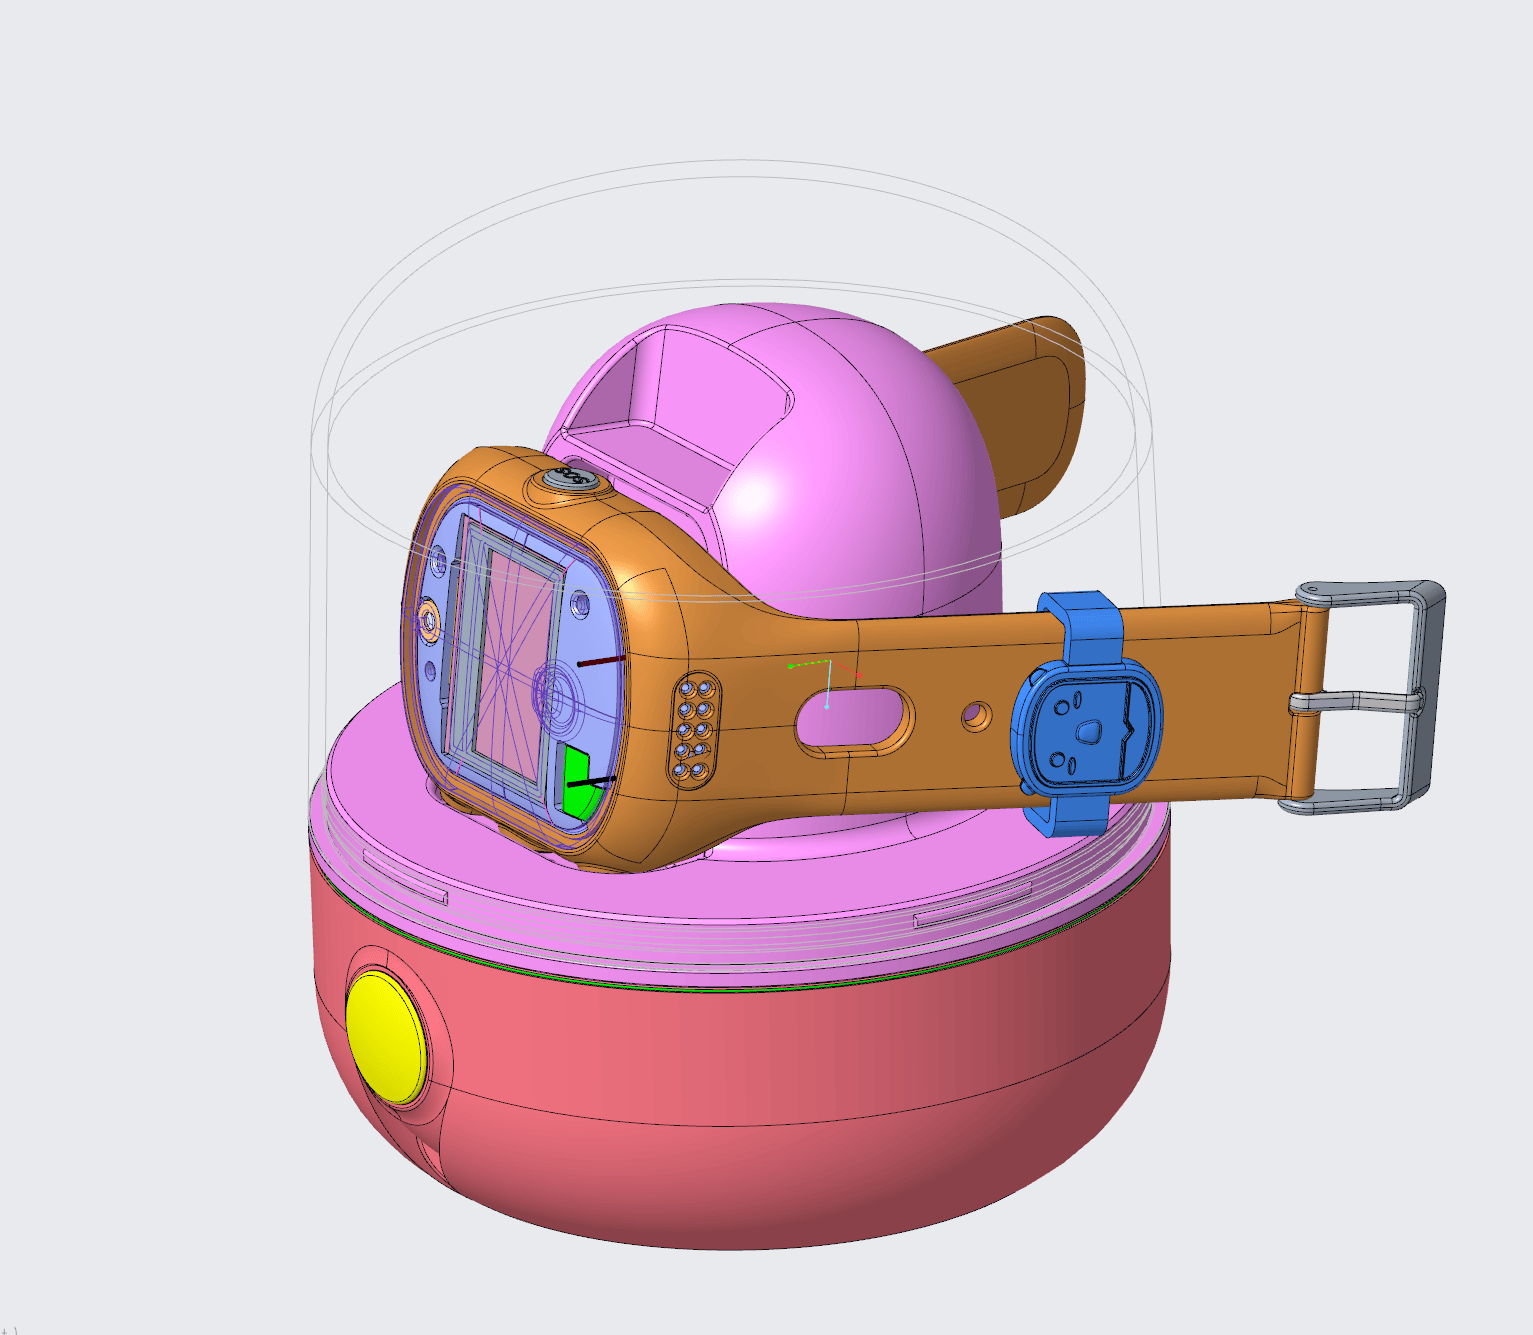Select the blue strap keeper loop
The image size is (1533, 1335).
tap(1086, 714)
